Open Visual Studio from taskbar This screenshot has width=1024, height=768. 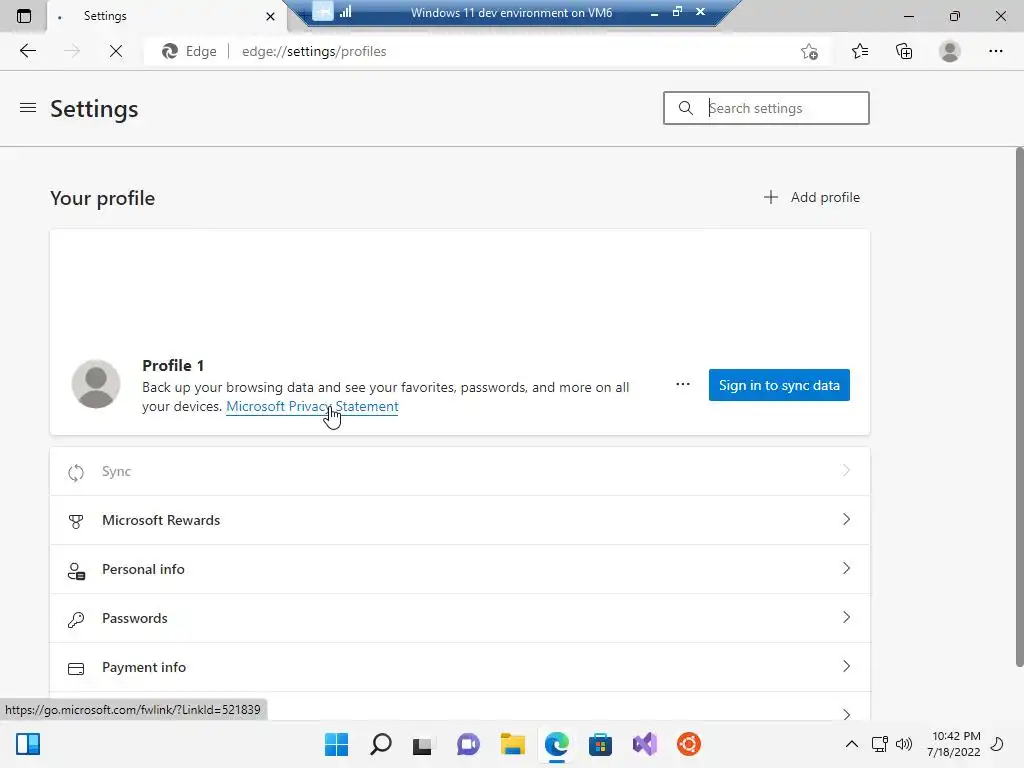tap(645, 744)
